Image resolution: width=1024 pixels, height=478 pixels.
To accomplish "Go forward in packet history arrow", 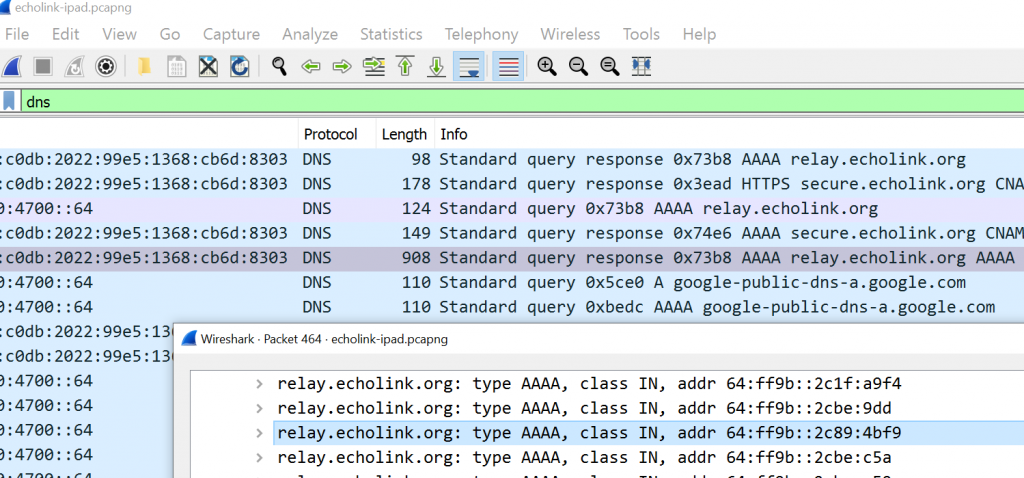I will [342, 67].
